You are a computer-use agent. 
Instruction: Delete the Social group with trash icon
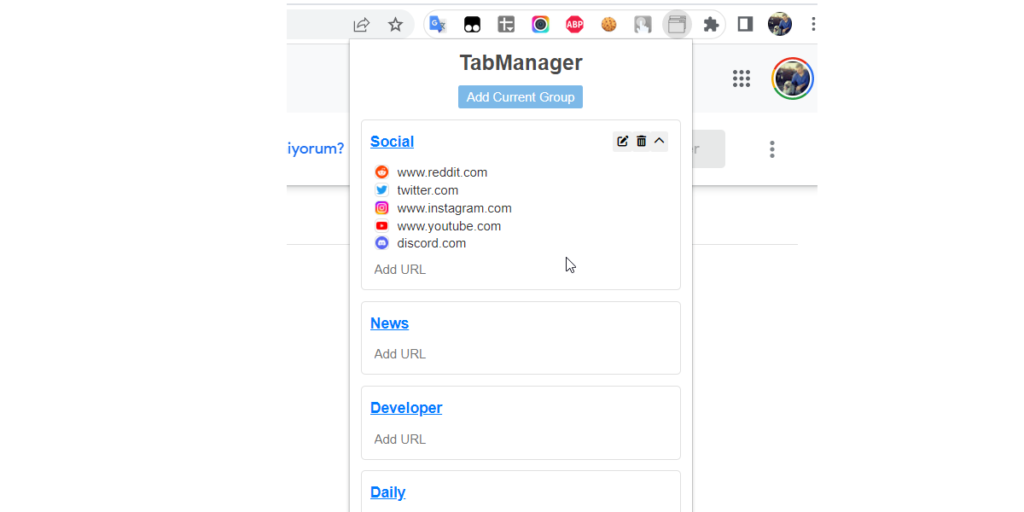coord(641,141)
